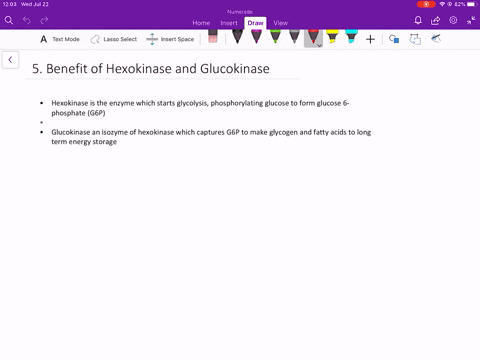The height and width of the screenshot is (360, 480).
Task: Open the Home tab
Action: click(201, 23)
